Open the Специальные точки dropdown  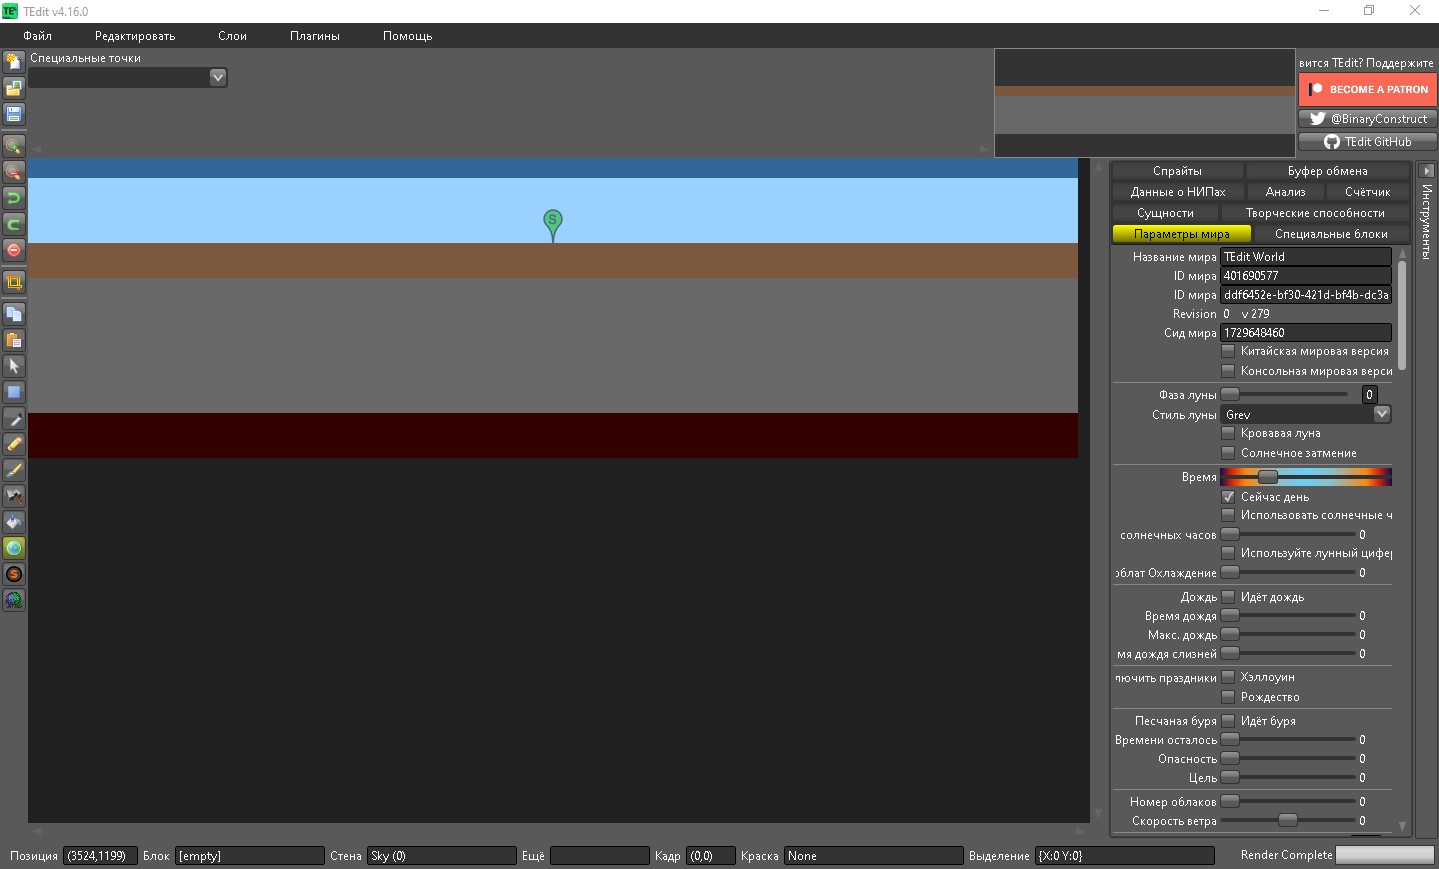coord(129,77)
